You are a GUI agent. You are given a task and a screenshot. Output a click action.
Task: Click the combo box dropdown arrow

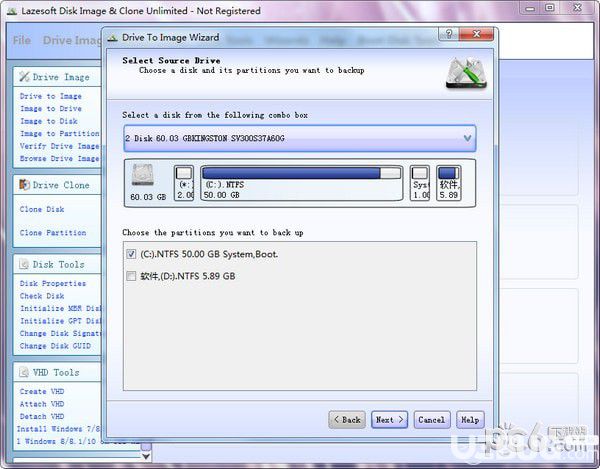coord(467,138)
